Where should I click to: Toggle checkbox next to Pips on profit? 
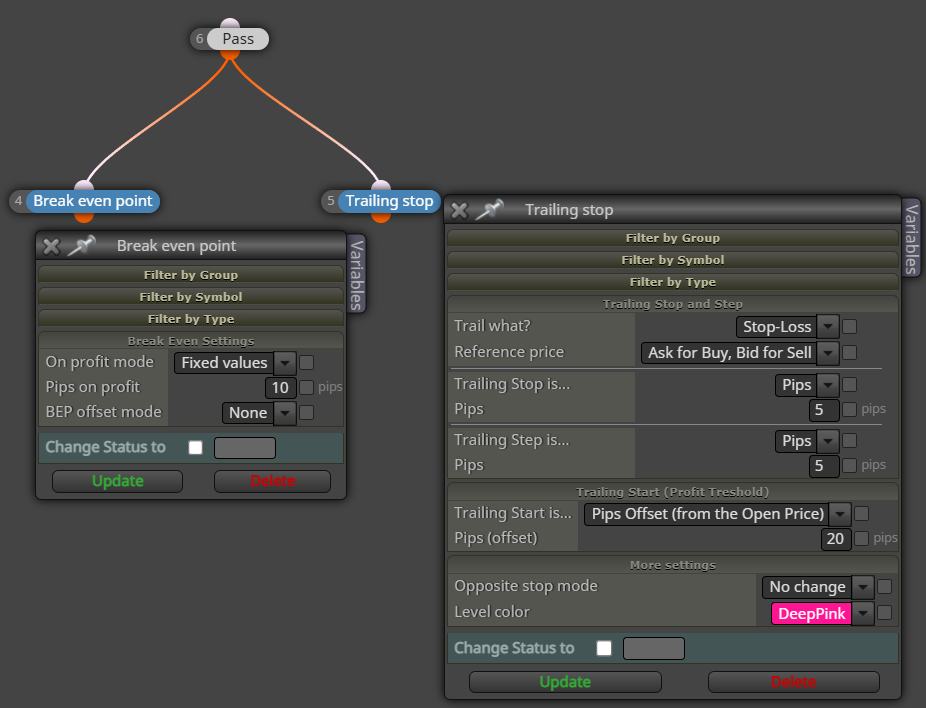(x=307, y=387)
